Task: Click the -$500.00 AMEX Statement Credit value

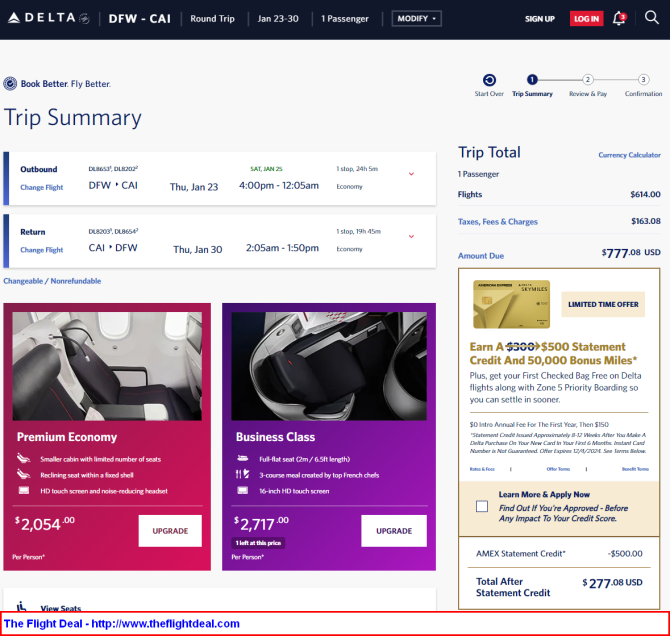Action: pyautogui.click(x=625, y=554)
